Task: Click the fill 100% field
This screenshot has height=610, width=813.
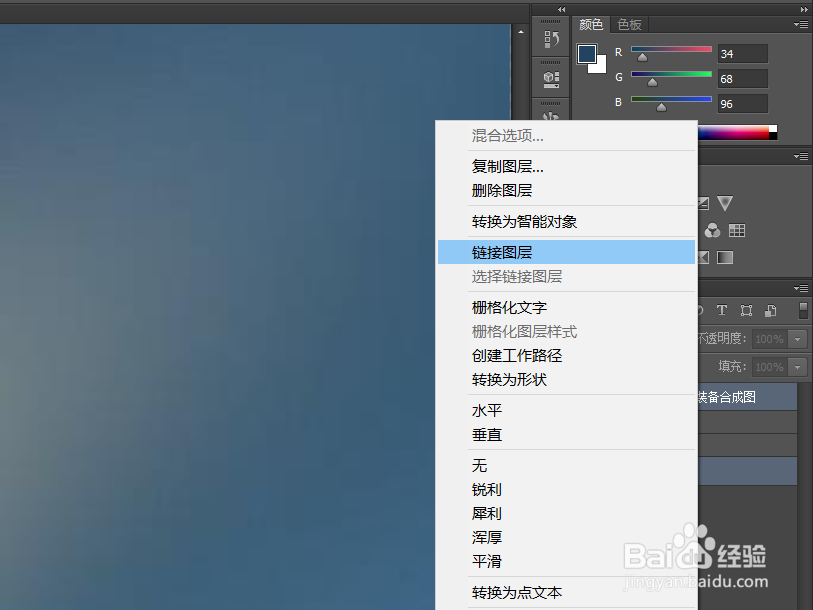Action: pos(770,367)
